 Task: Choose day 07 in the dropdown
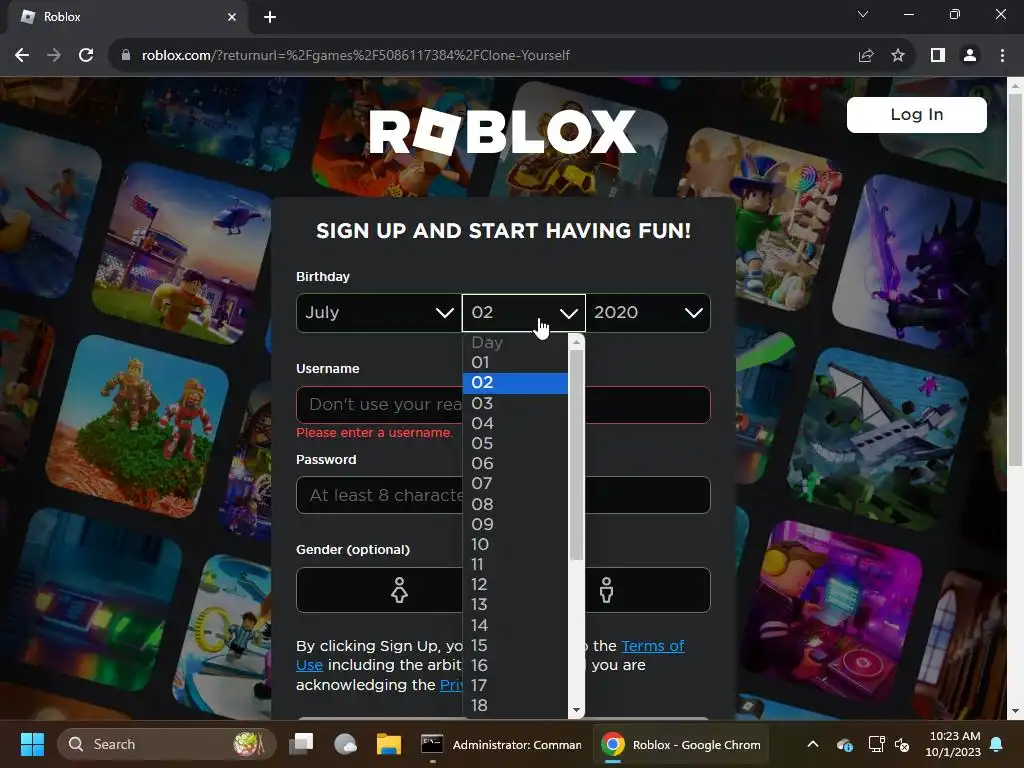pos(515,484)
